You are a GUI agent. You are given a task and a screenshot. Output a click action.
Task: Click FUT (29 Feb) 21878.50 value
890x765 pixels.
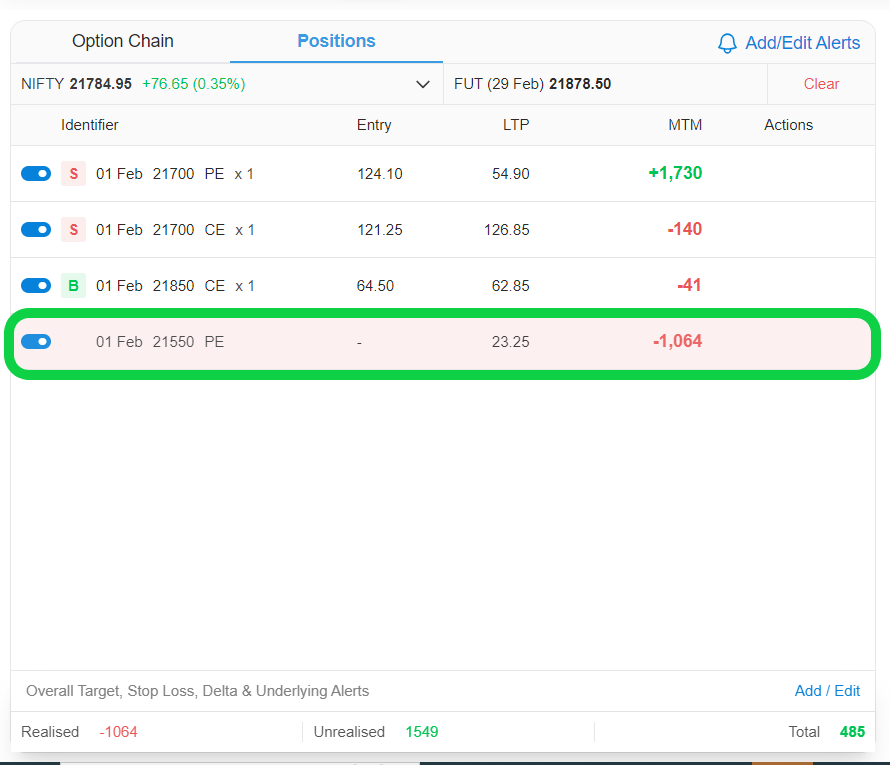pos(580,84)
